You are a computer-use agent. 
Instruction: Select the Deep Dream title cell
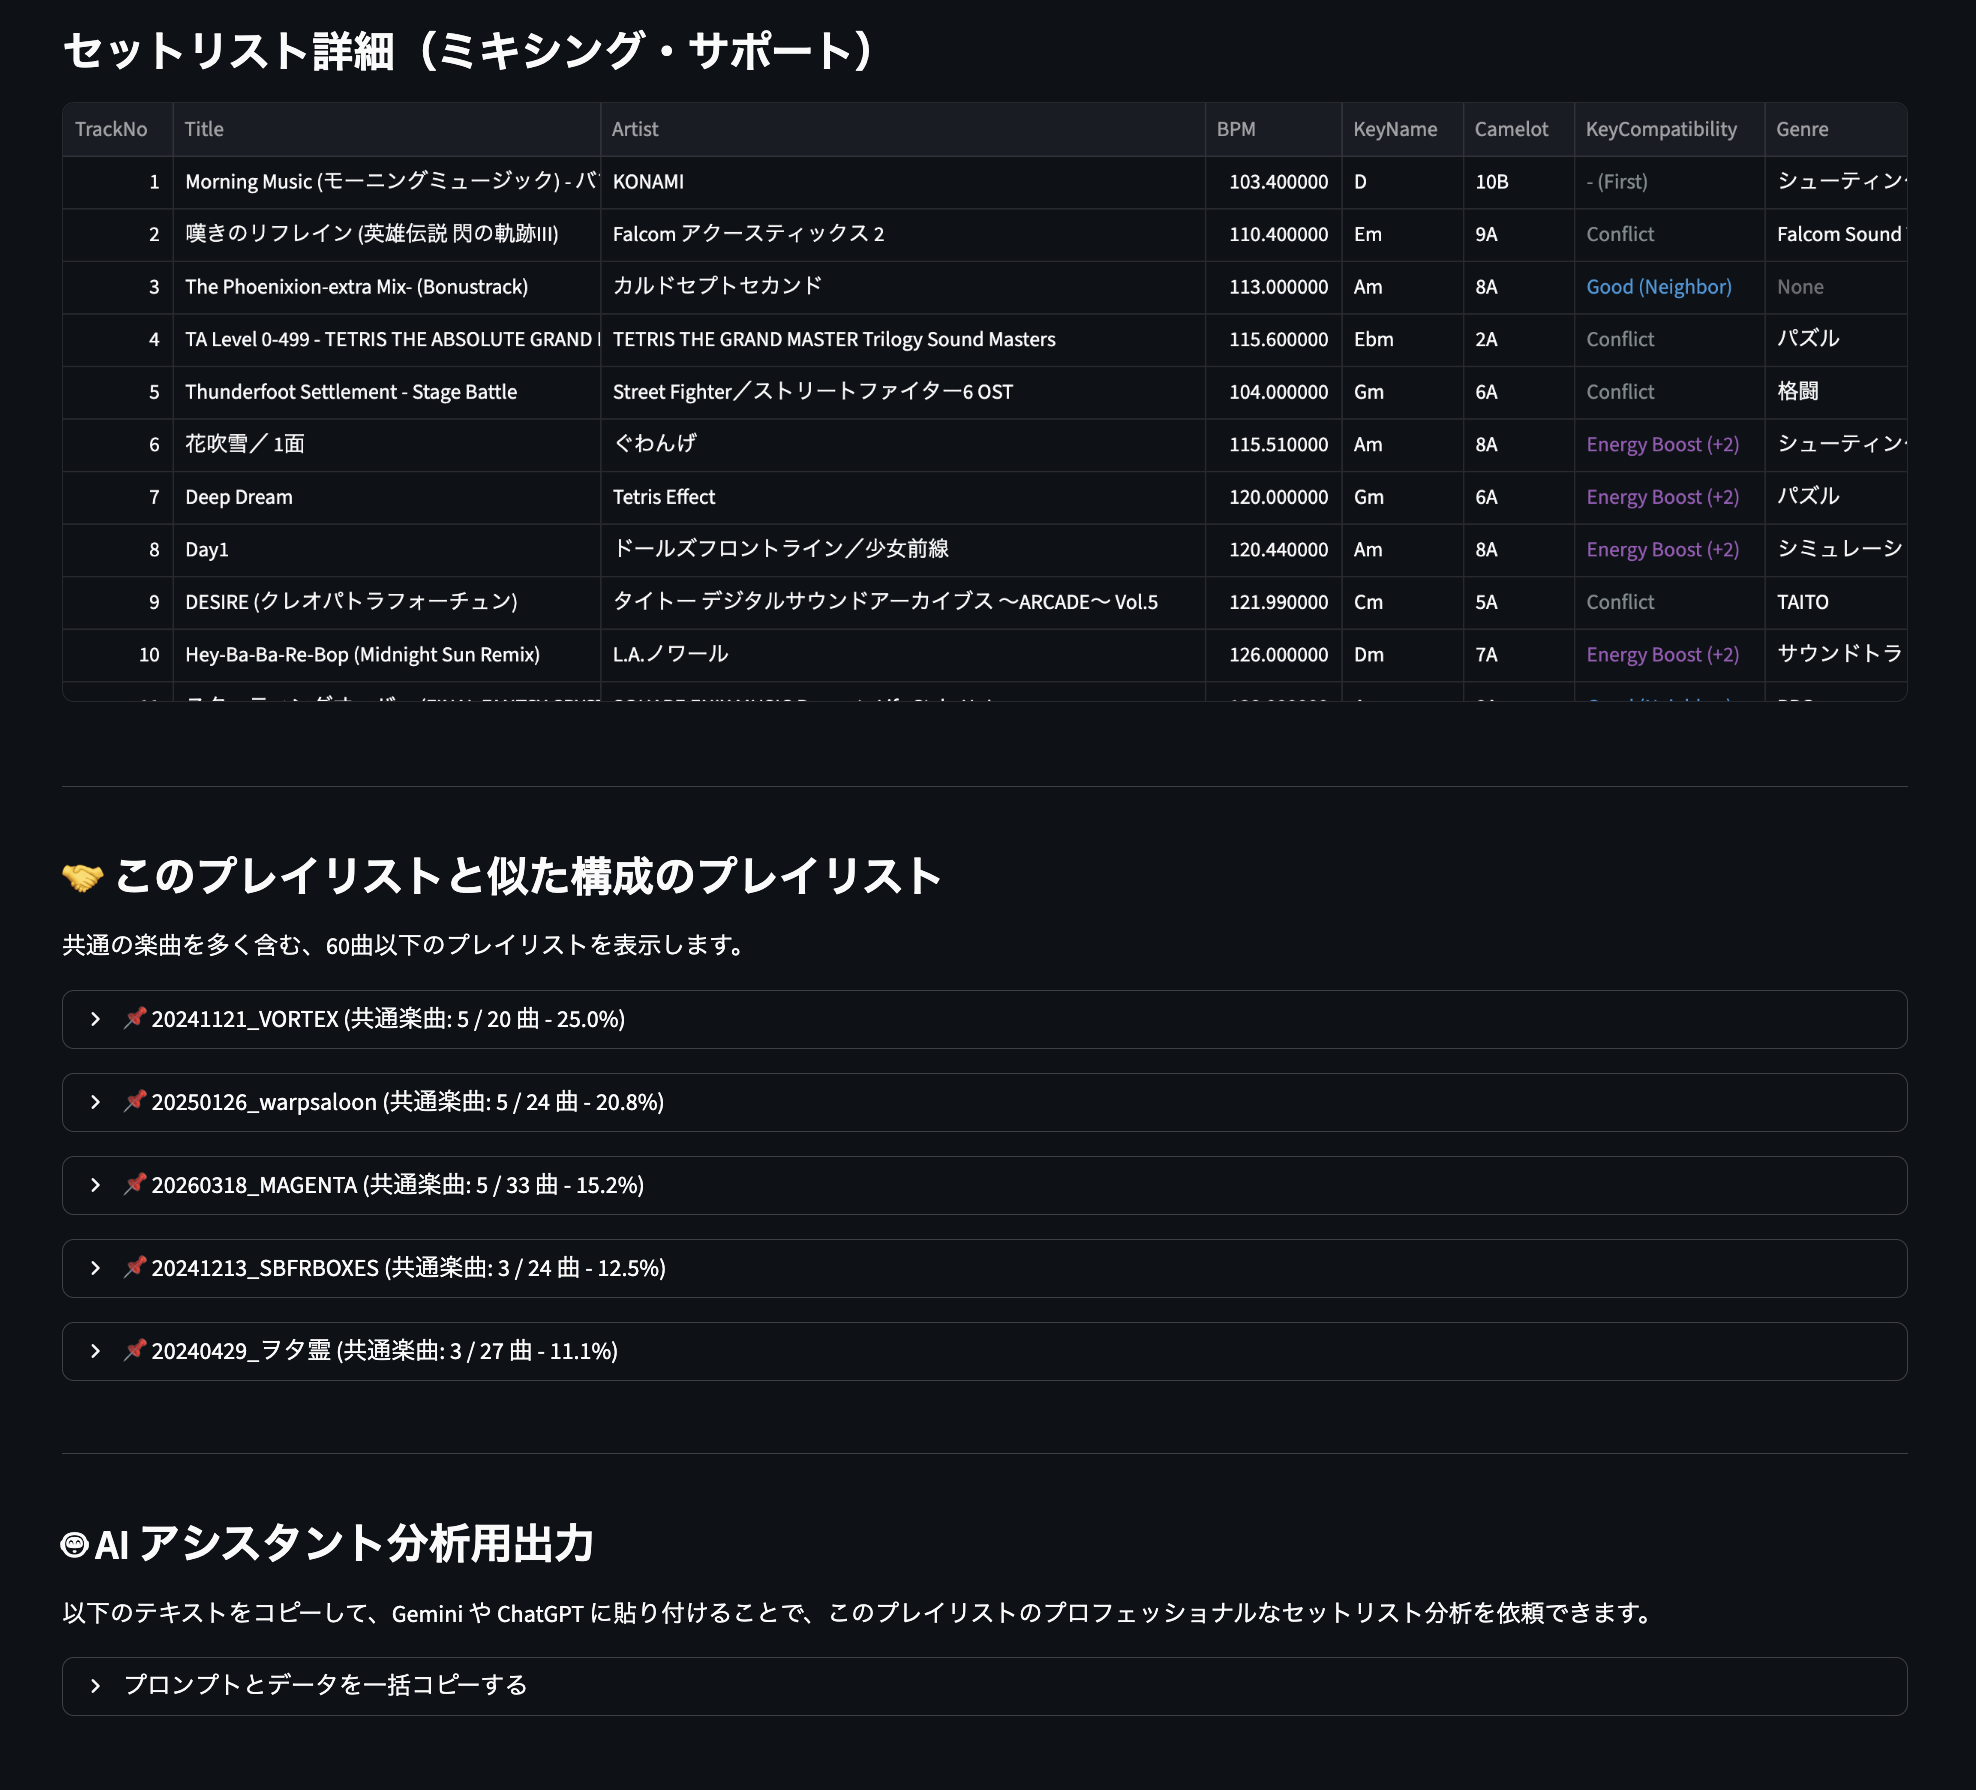(239, 497)
